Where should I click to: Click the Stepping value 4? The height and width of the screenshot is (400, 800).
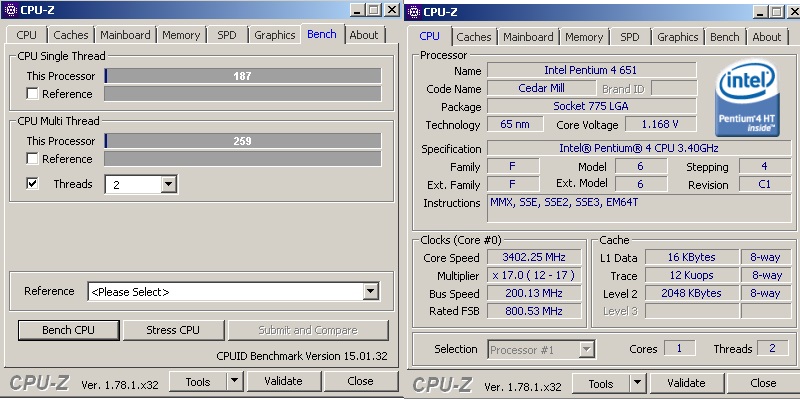pos(764,166)
